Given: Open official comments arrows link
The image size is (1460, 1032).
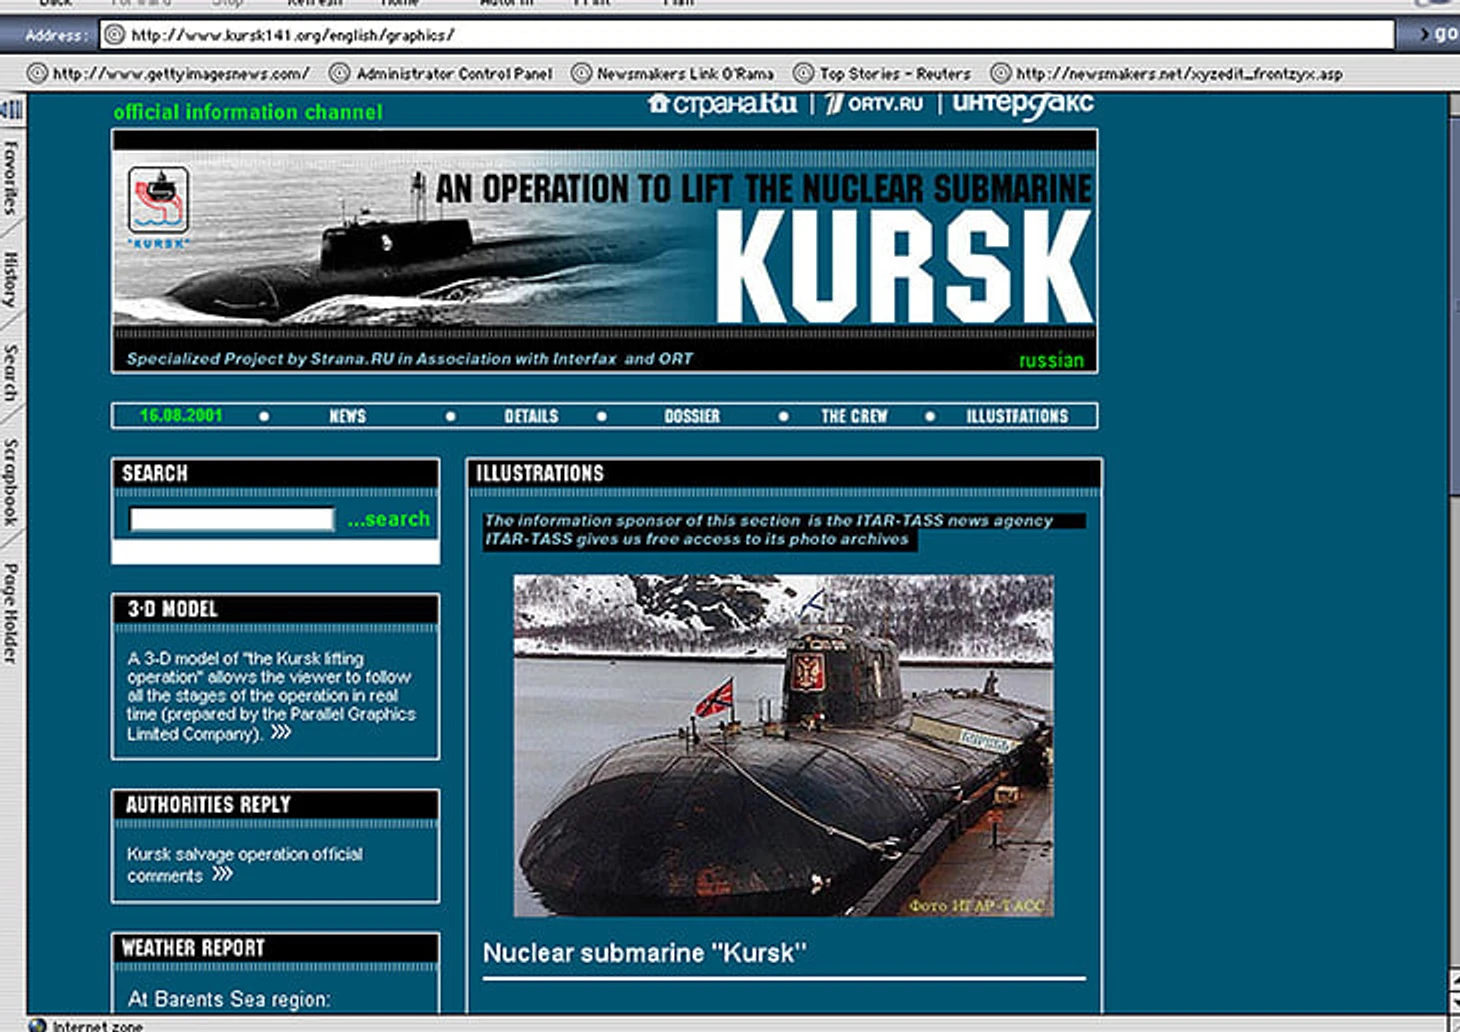Looking at the screenshot, I should point(222,874).
